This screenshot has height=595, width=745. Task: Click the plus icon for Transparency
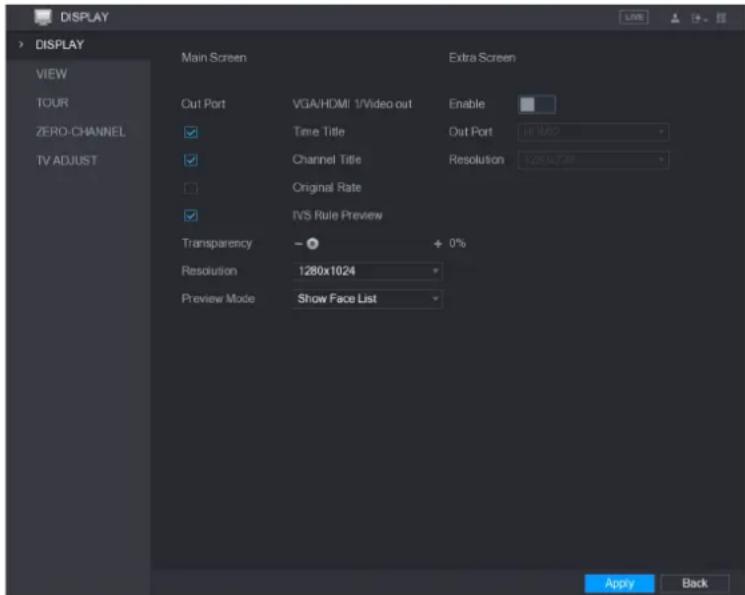[x=438, y=244]
